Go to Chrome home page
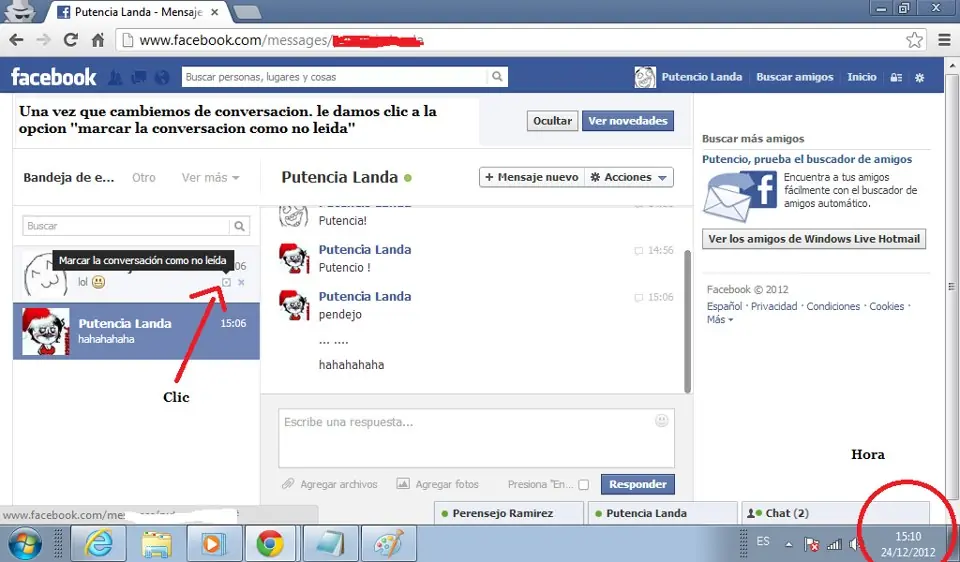The width and height of the screenshot is (960, 562). click(x=97, y=40)
